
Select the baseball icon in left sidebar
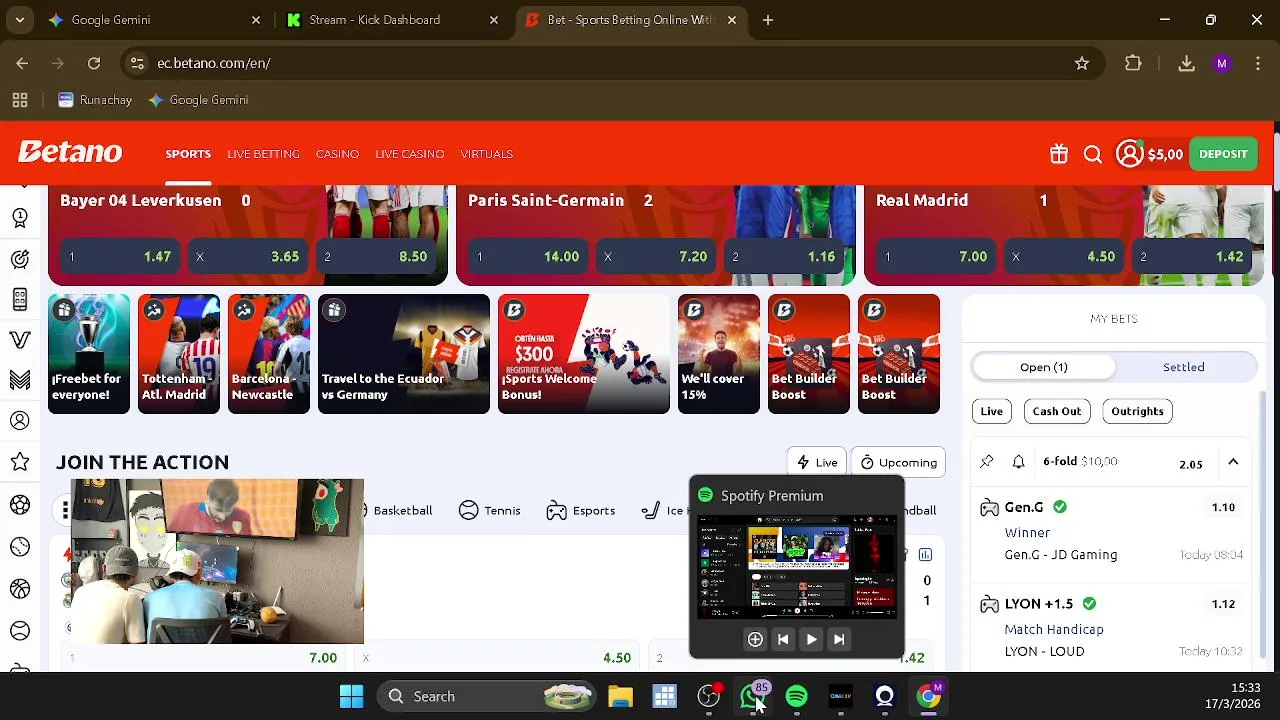(20, 547)
